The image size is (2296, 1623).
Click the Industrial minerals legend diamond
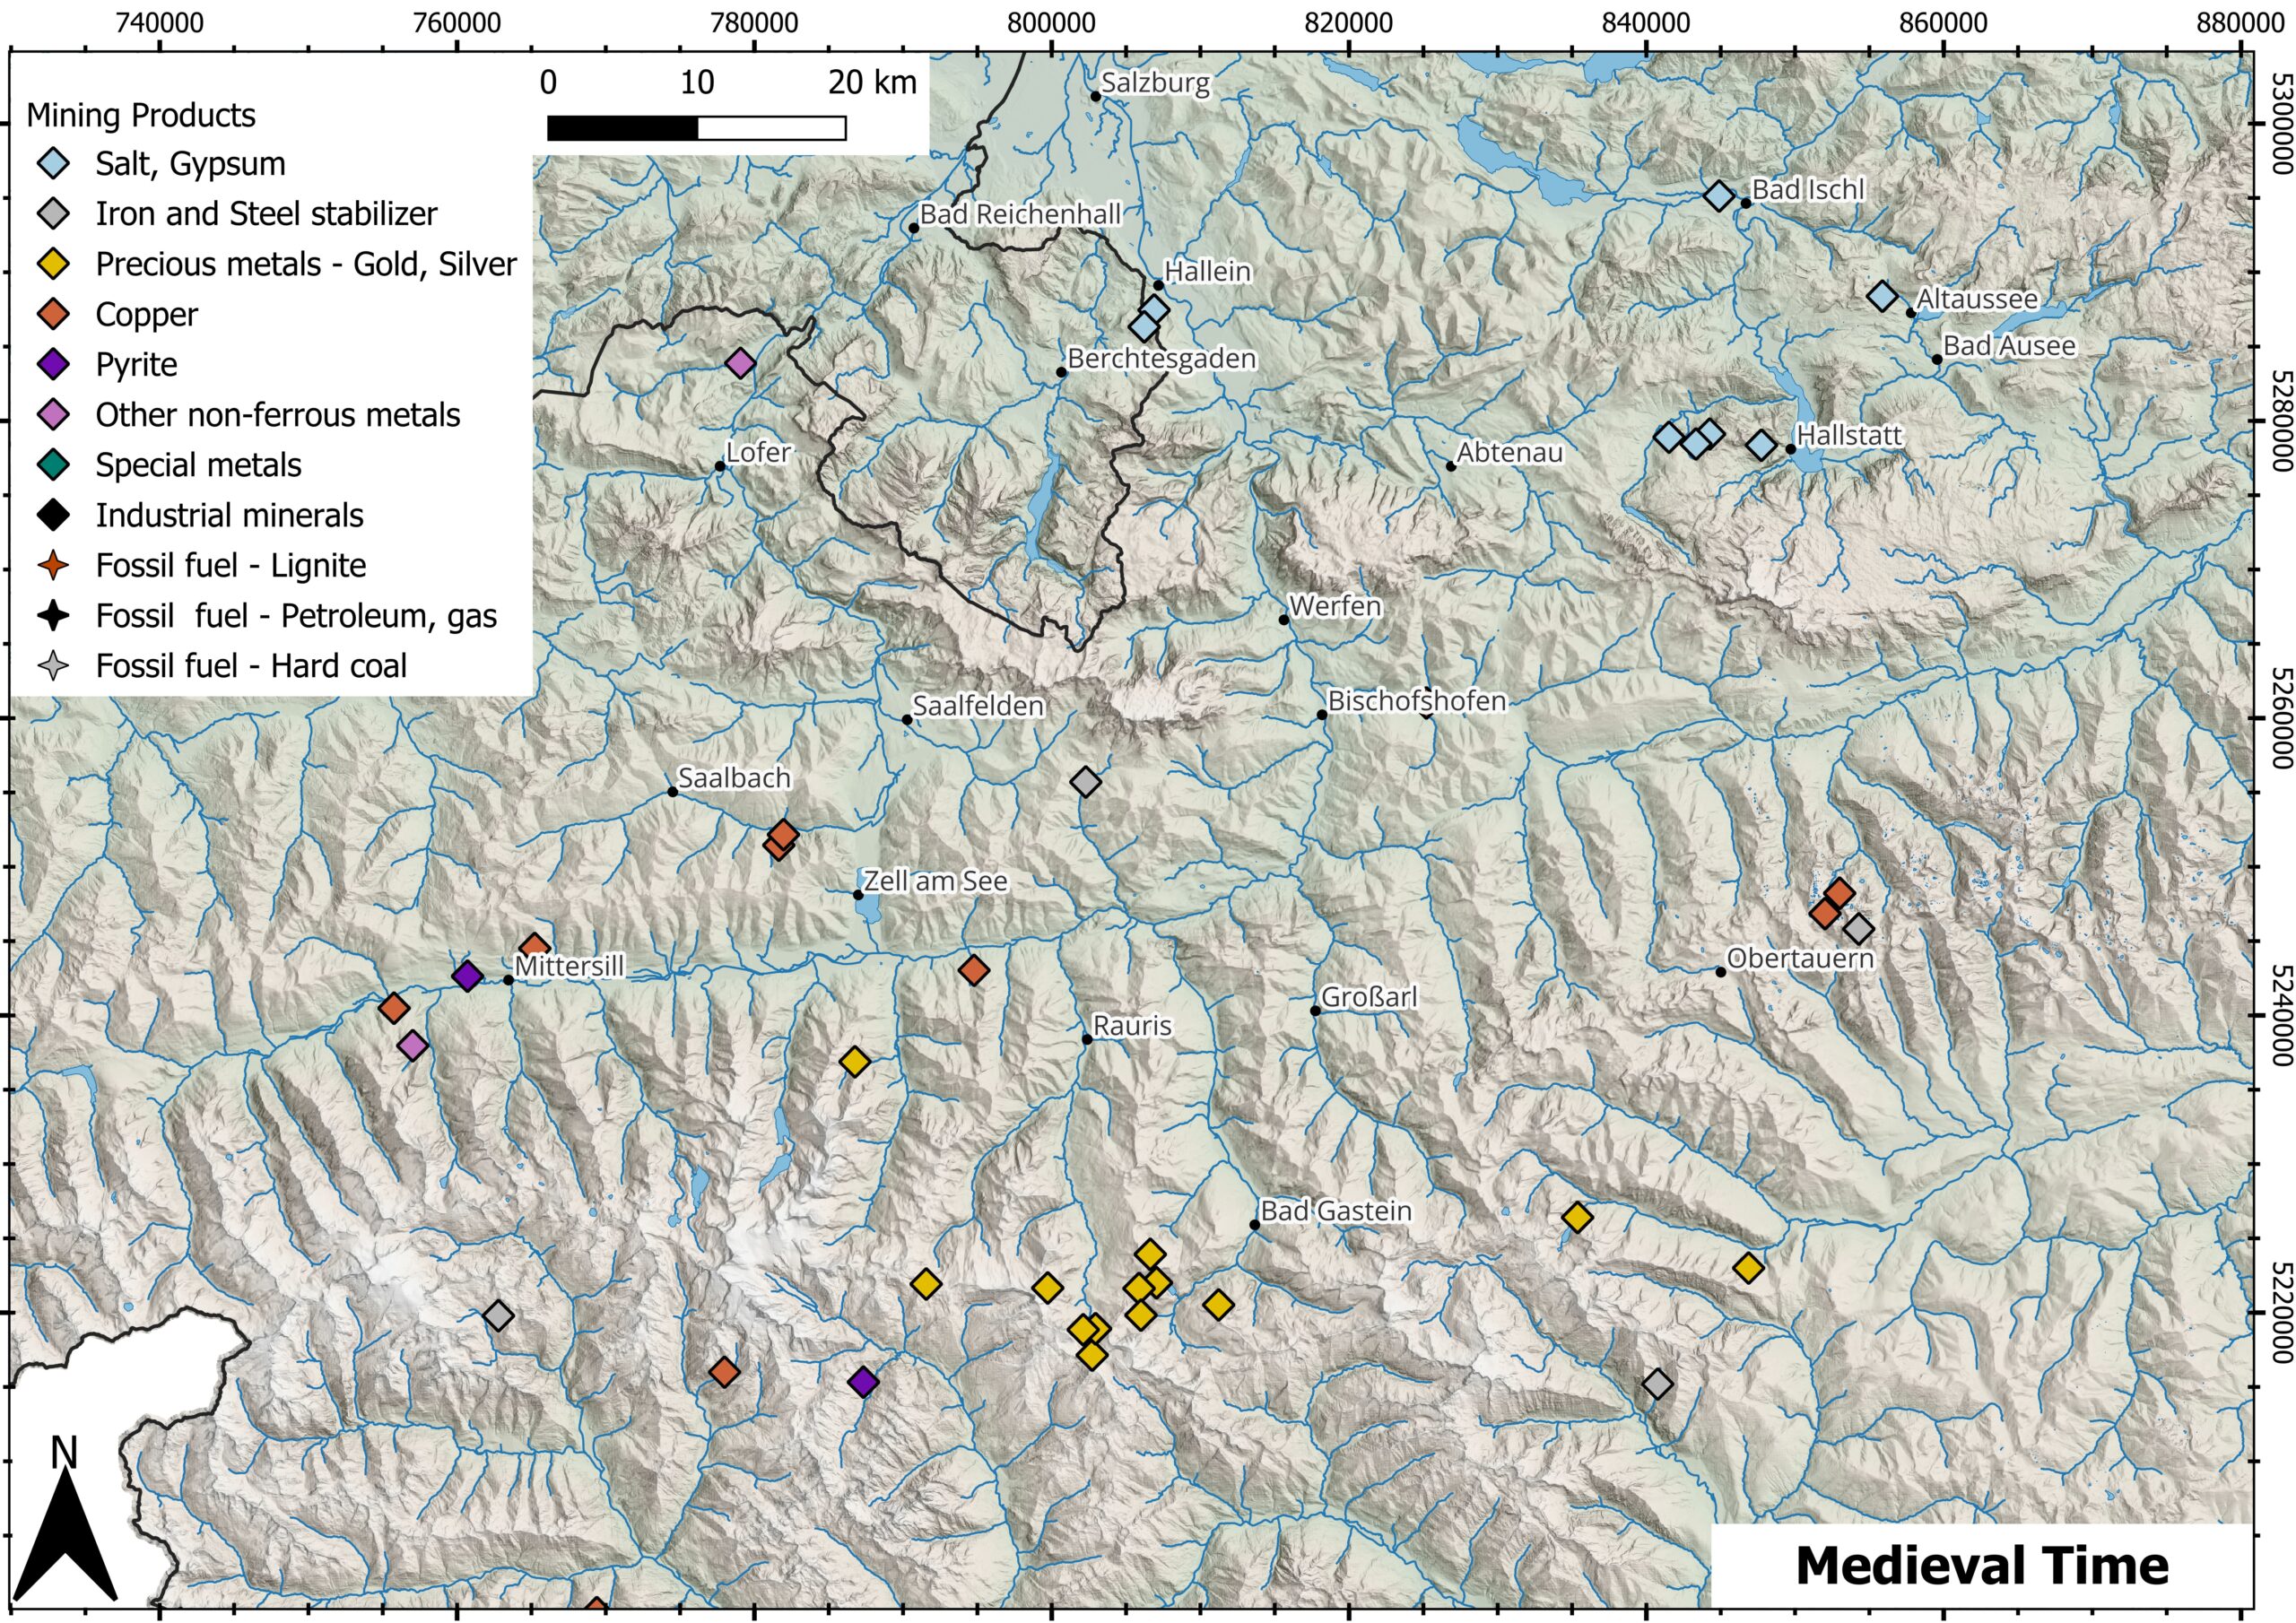click(53, 515)
